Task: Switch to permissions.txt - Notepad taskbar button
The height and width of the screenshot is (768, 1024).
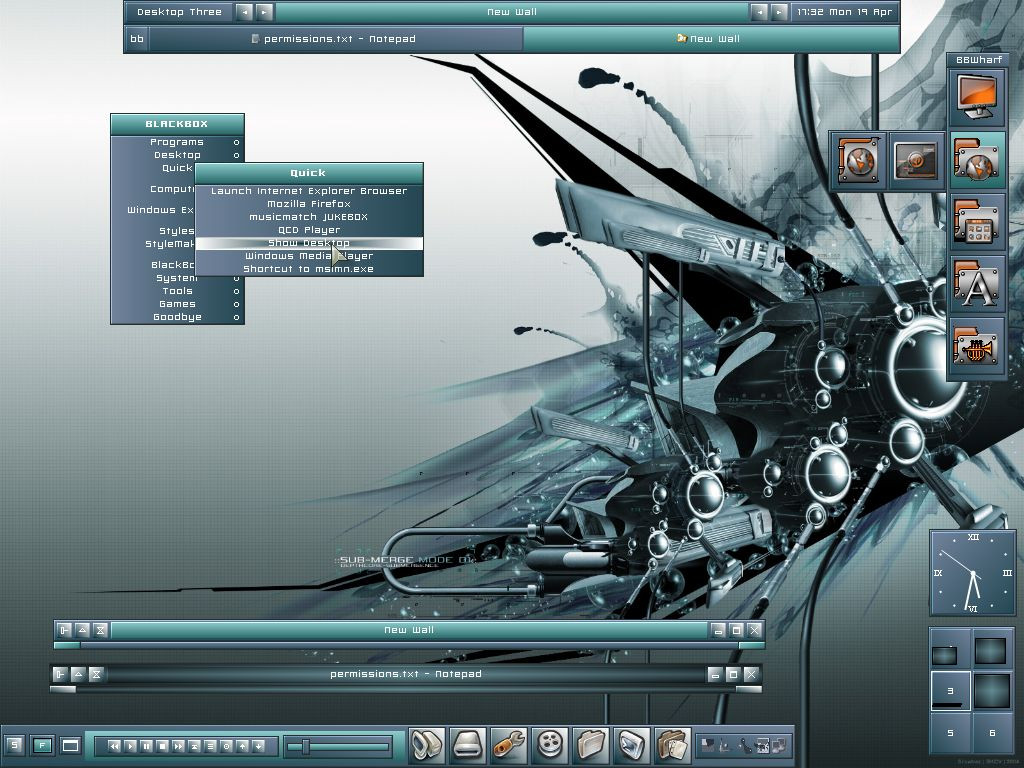Action: click(336, 39)
